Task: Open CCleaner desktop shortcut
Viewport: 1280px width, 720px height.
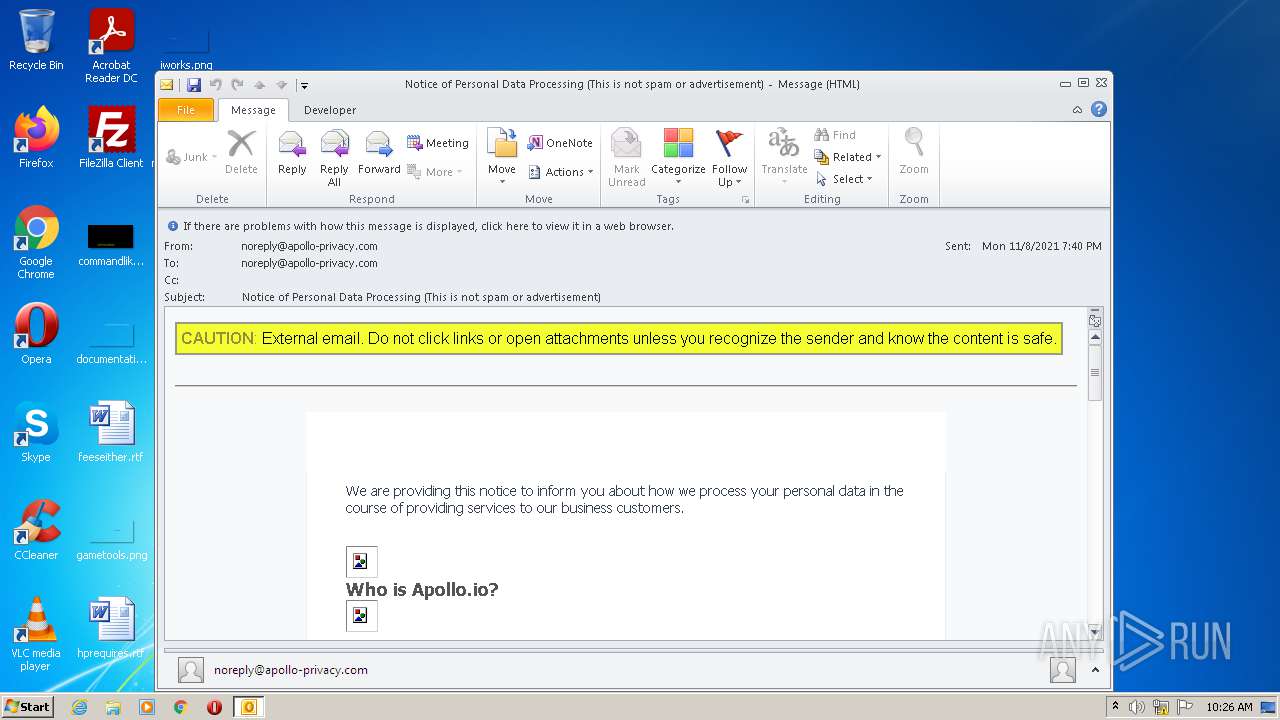Action: click(36, 530)
